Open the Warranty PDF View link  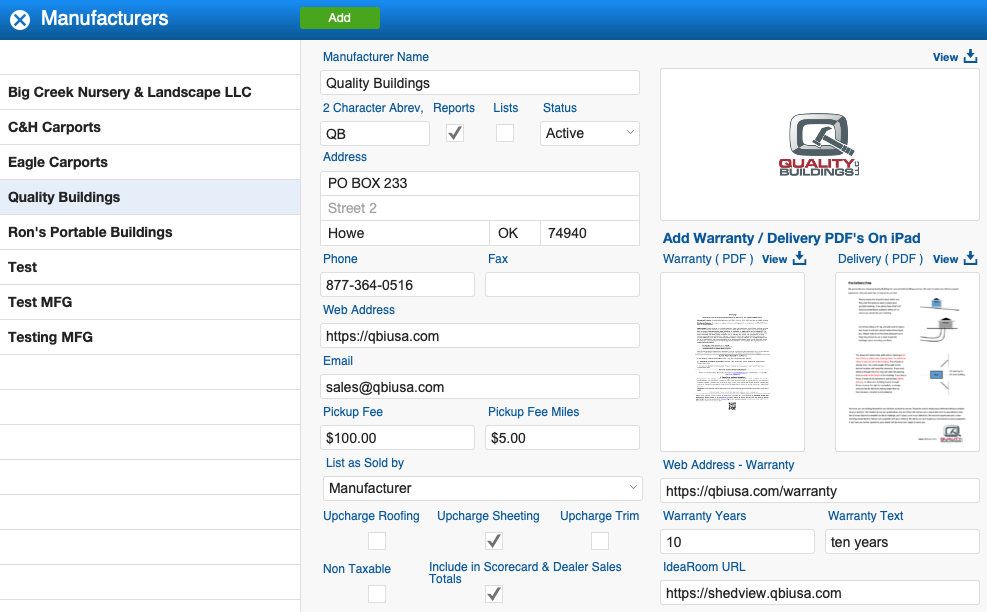point(774,259)
